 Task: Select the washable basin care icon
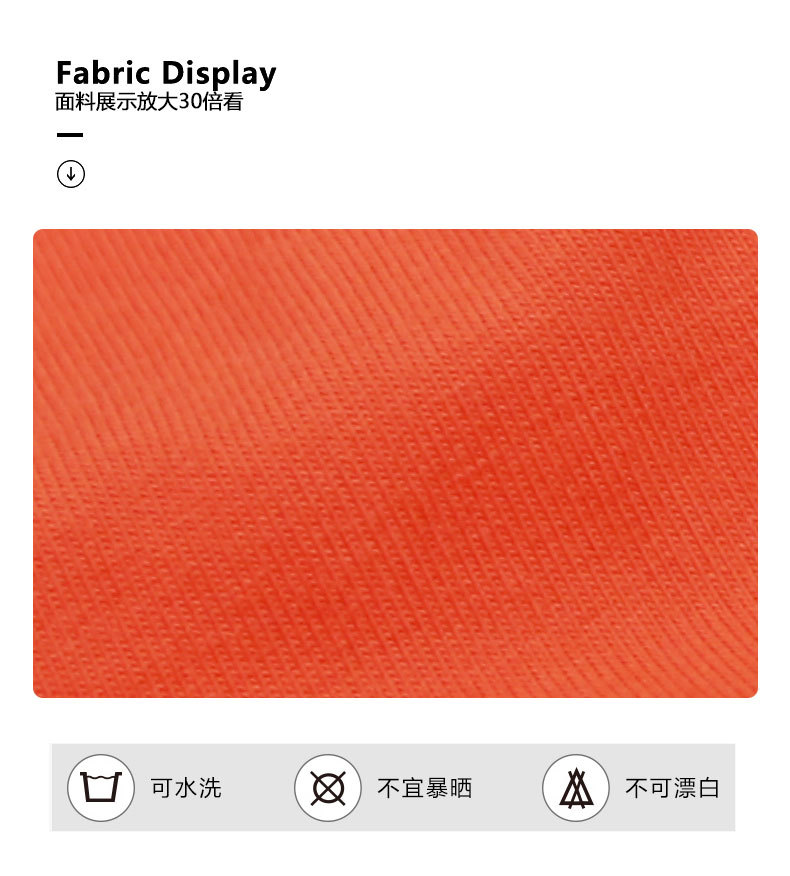click(101, 788)
